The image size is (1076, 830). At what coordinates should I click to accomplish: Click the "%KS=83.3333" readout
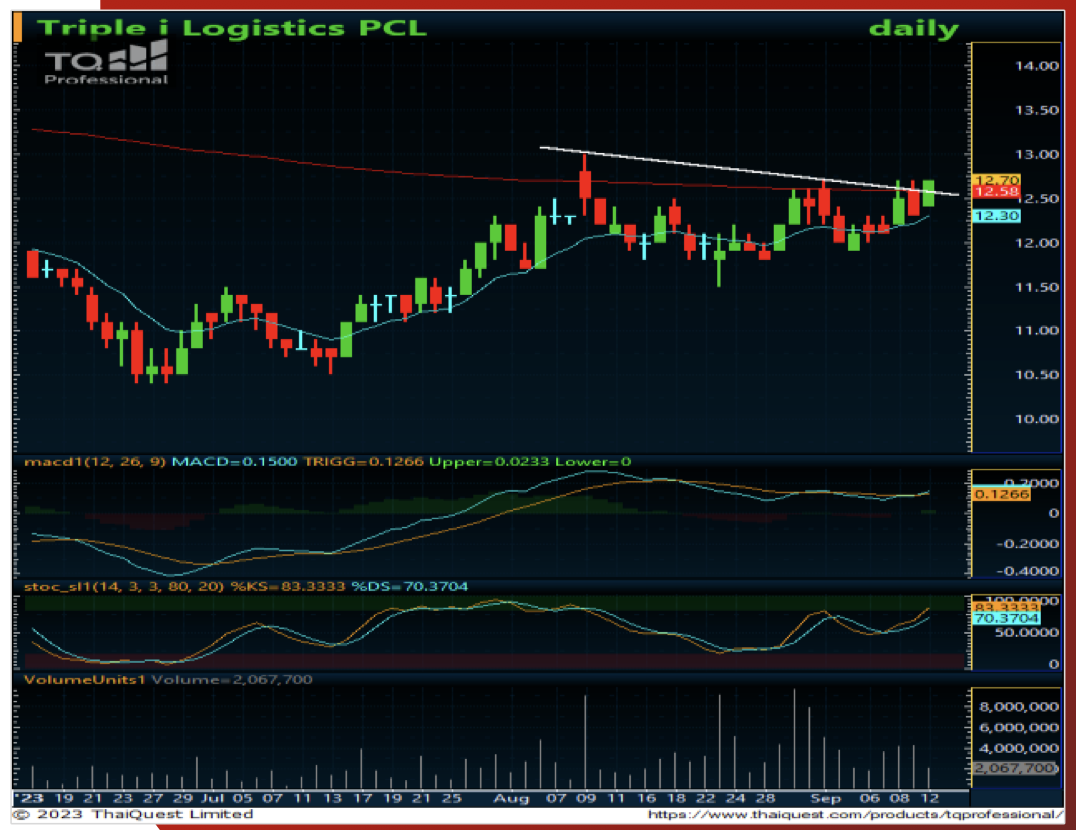tap(288, 587)
